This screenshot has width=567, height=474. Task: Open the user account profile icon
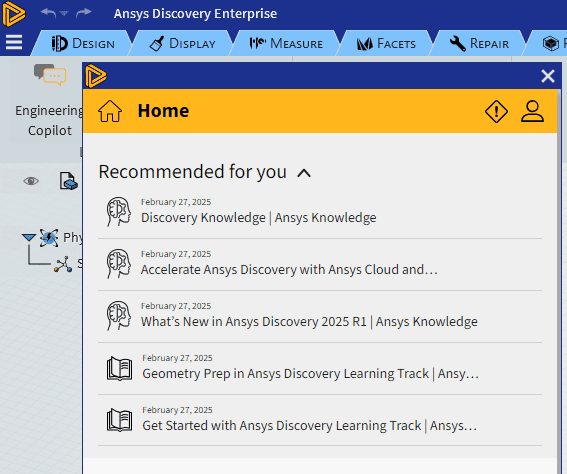coord(532,111)
